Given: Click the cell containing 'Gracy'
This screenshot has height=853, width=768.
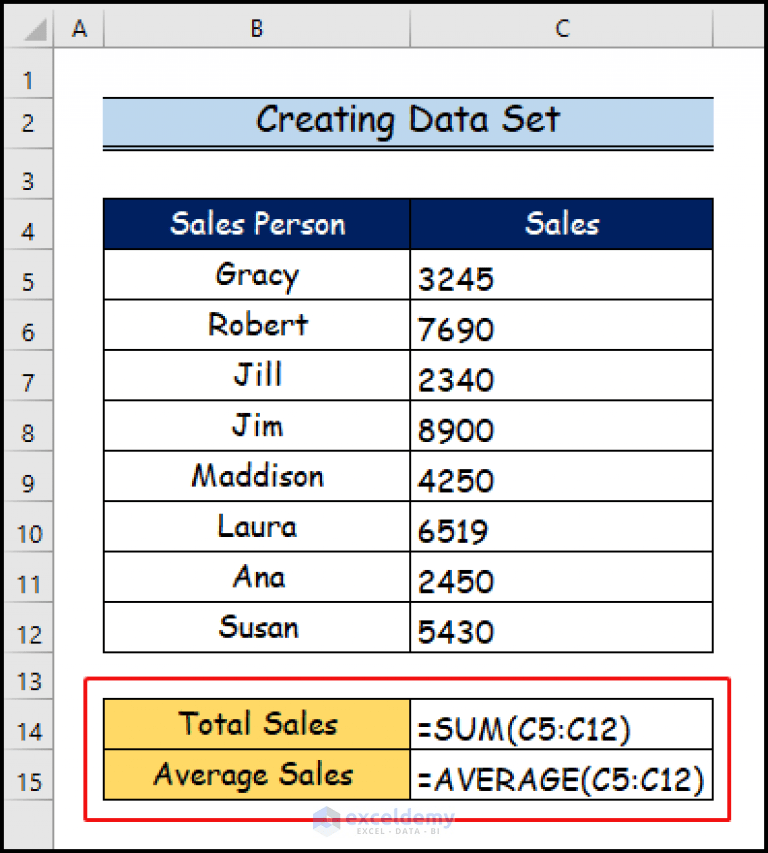Looking at the screenshot, I should 256,274.
